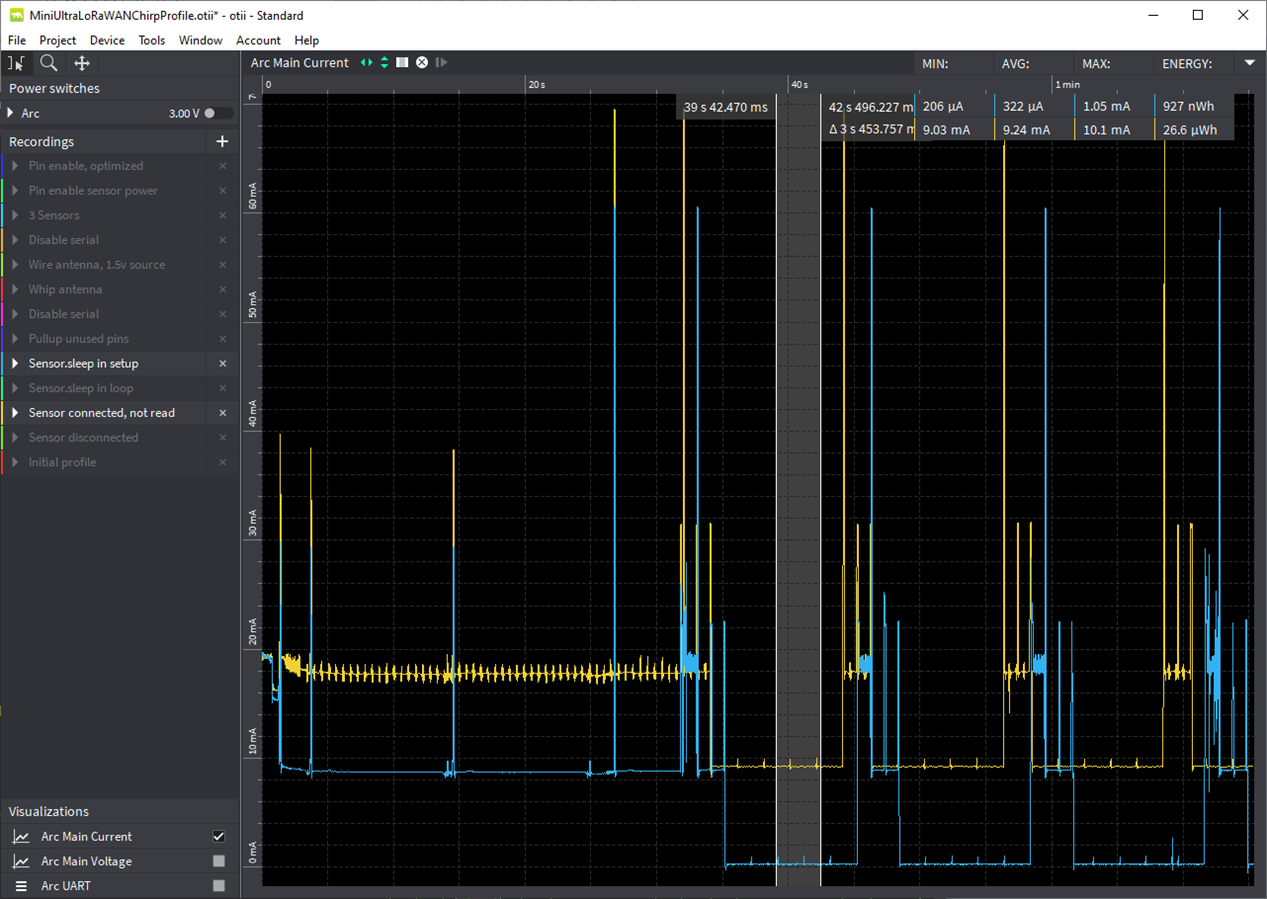Activate the magnifier zoom tool
This screenshot has width=1267, height=899.
pyautogui.click(x=48, y=63)
